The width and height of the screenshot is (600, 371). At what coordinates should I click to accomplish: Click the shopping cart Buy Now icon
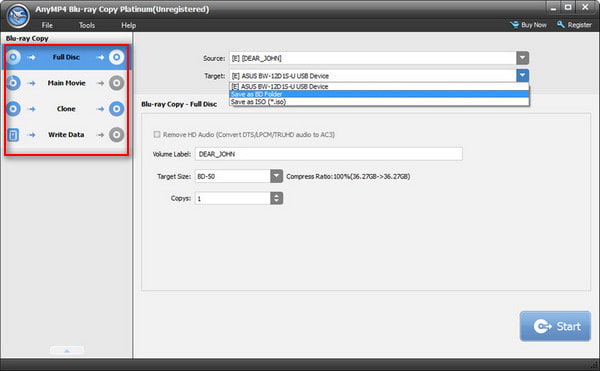[514, 24]
